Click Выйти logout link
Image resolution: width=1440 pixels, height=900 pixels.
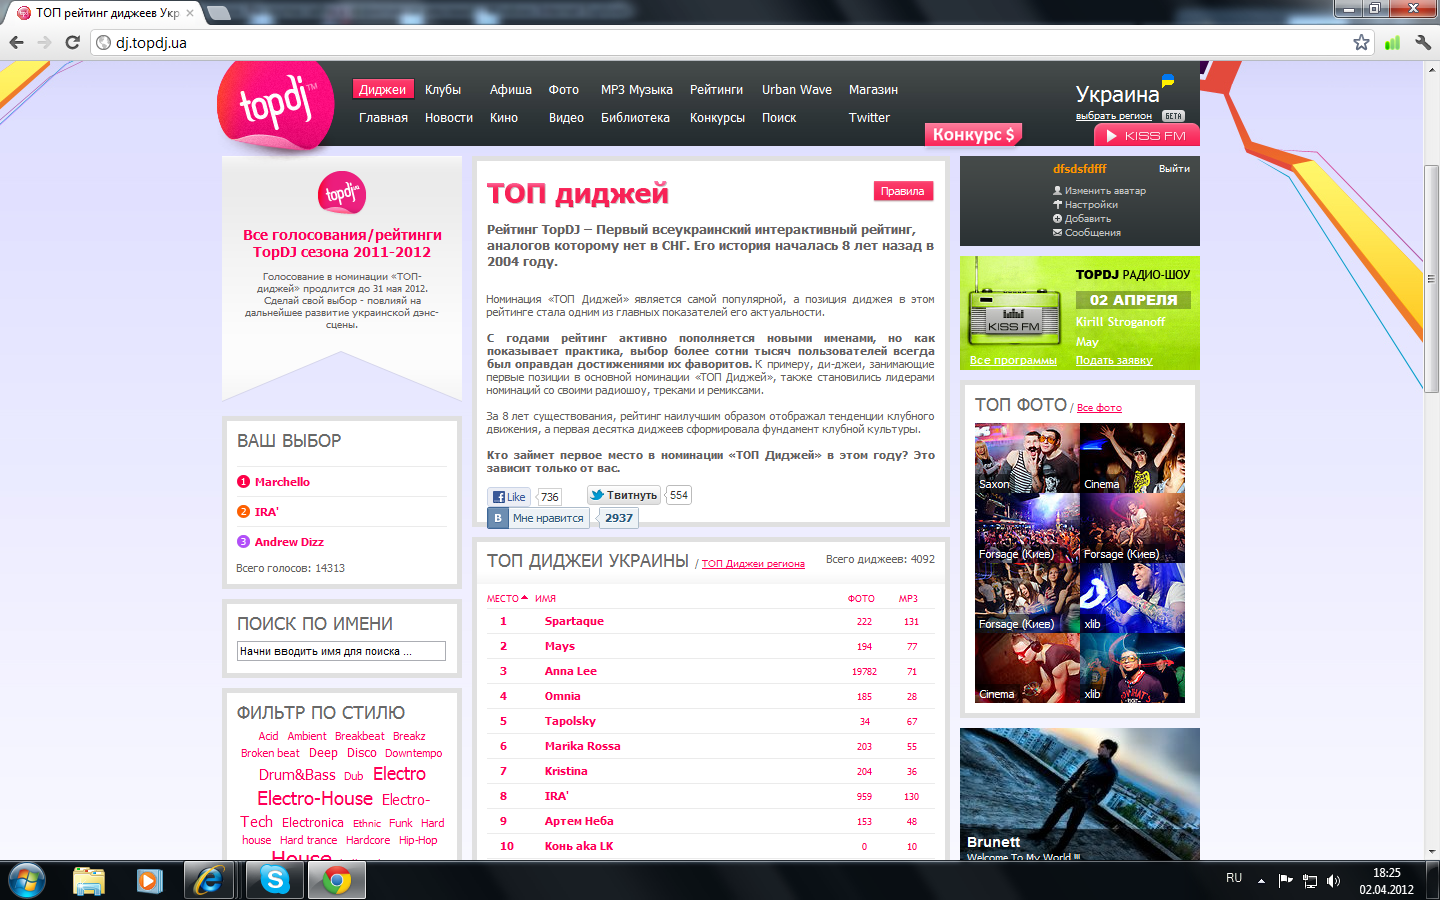[x=1174, y=168]
